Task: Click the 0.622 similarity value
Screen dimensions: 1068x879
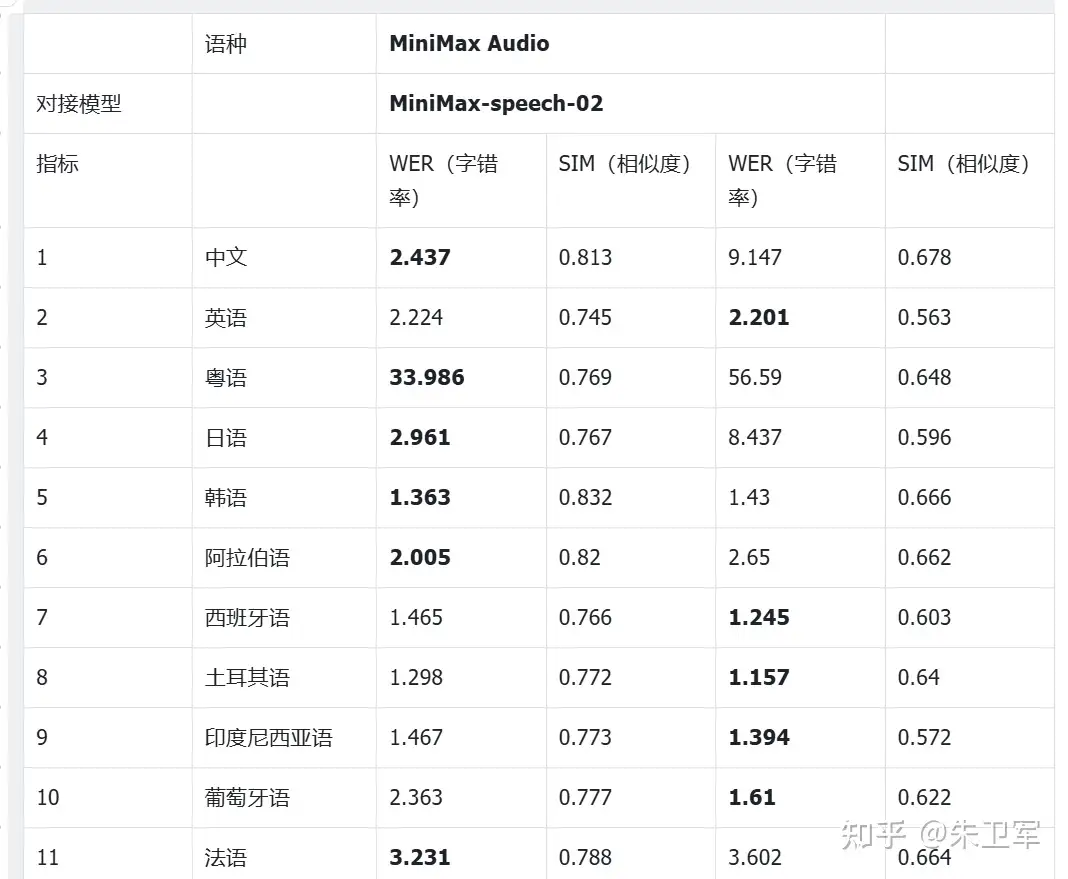Action: 924,797
